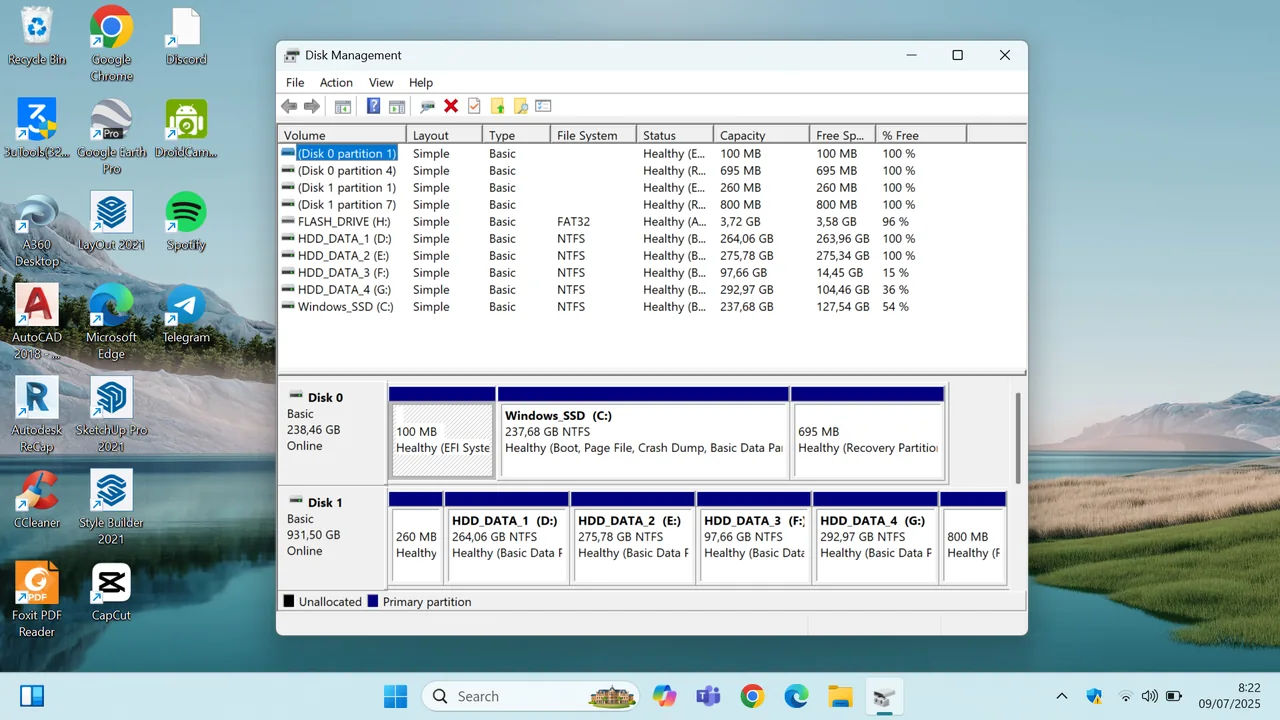Open Foxit PDF Reader desktop icon
Viewport: 1280px width, 720px height.
37,600
